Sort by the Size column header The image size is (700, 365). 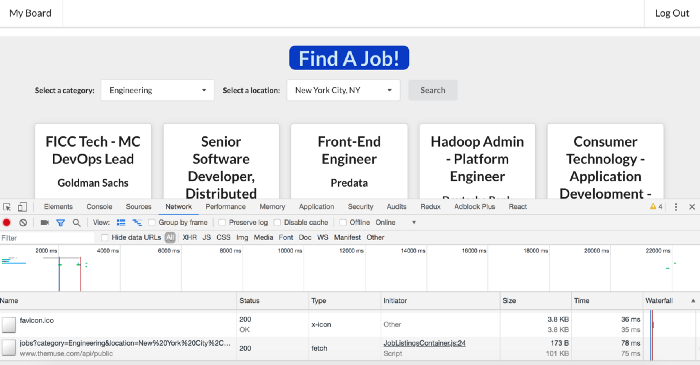click(536, 301)
